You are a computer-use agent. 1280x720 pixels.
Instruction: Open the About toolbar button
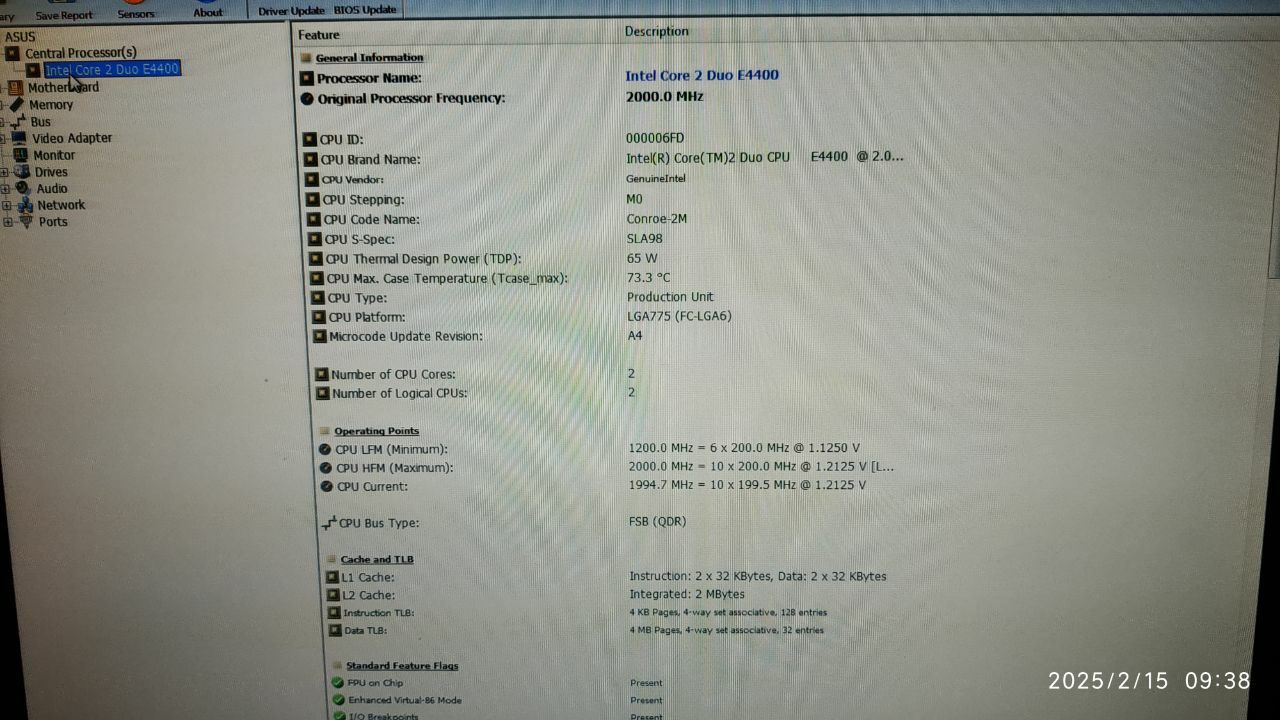(208, 10)
